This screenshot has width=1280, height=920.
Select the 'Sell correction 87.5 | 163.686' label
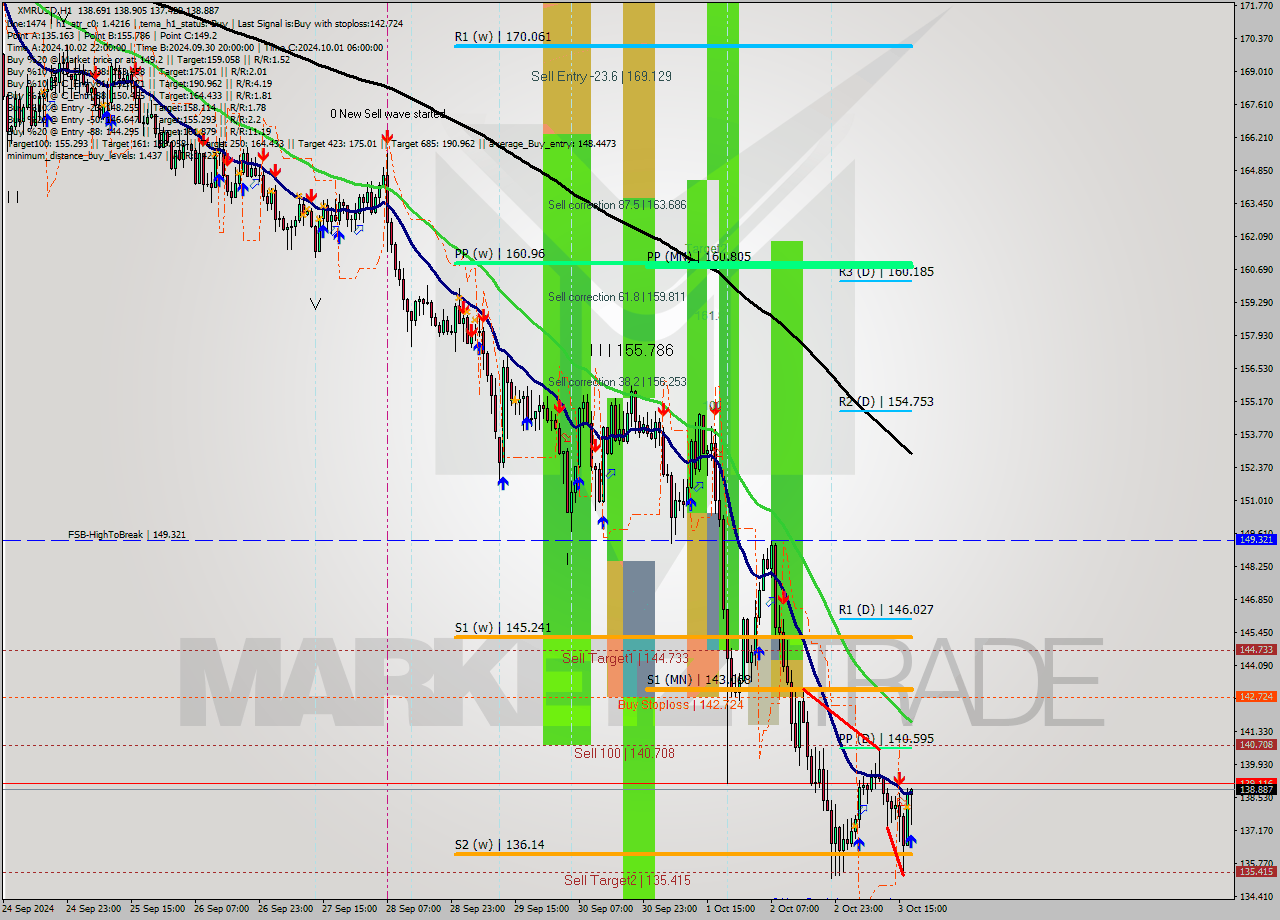pos(617,205)
